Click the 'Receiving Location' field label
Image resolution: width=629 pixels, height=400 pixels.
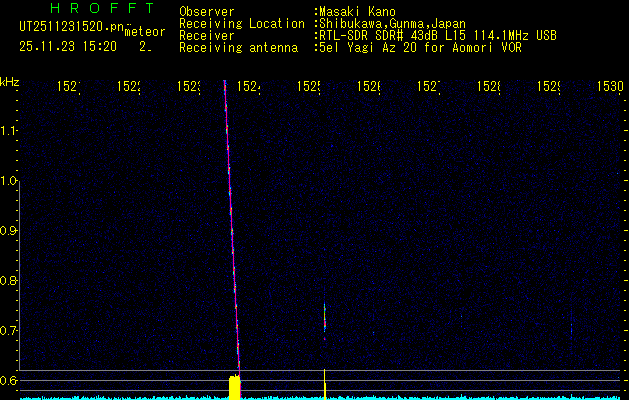[x=242, y=24]
